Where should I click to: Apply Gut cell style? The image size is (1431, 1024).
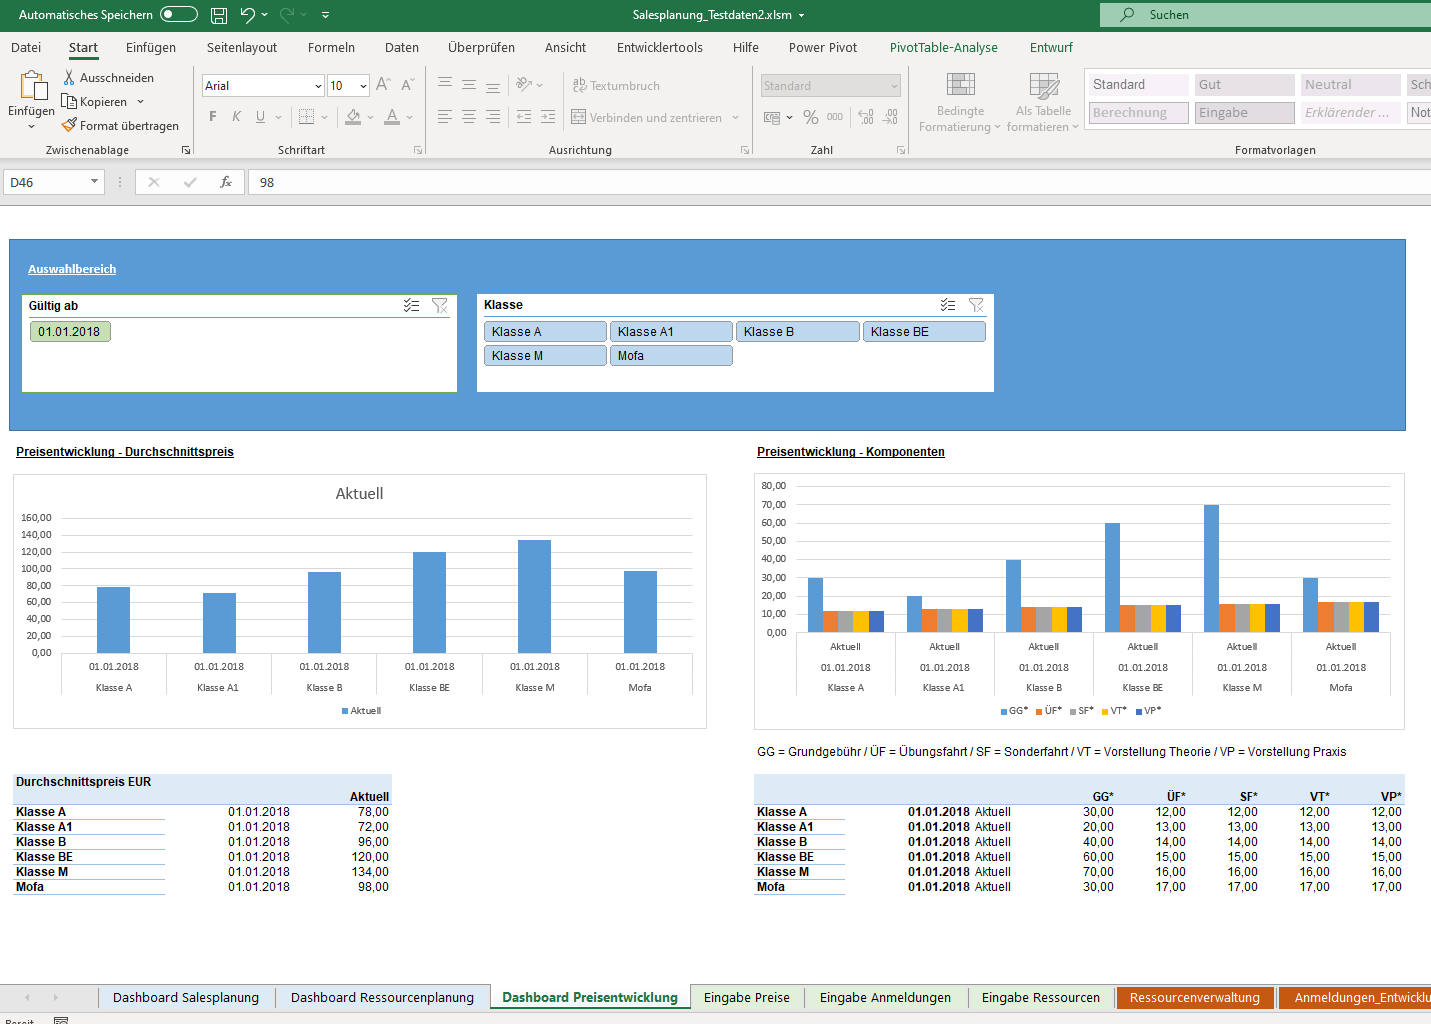coord(1245,85)
